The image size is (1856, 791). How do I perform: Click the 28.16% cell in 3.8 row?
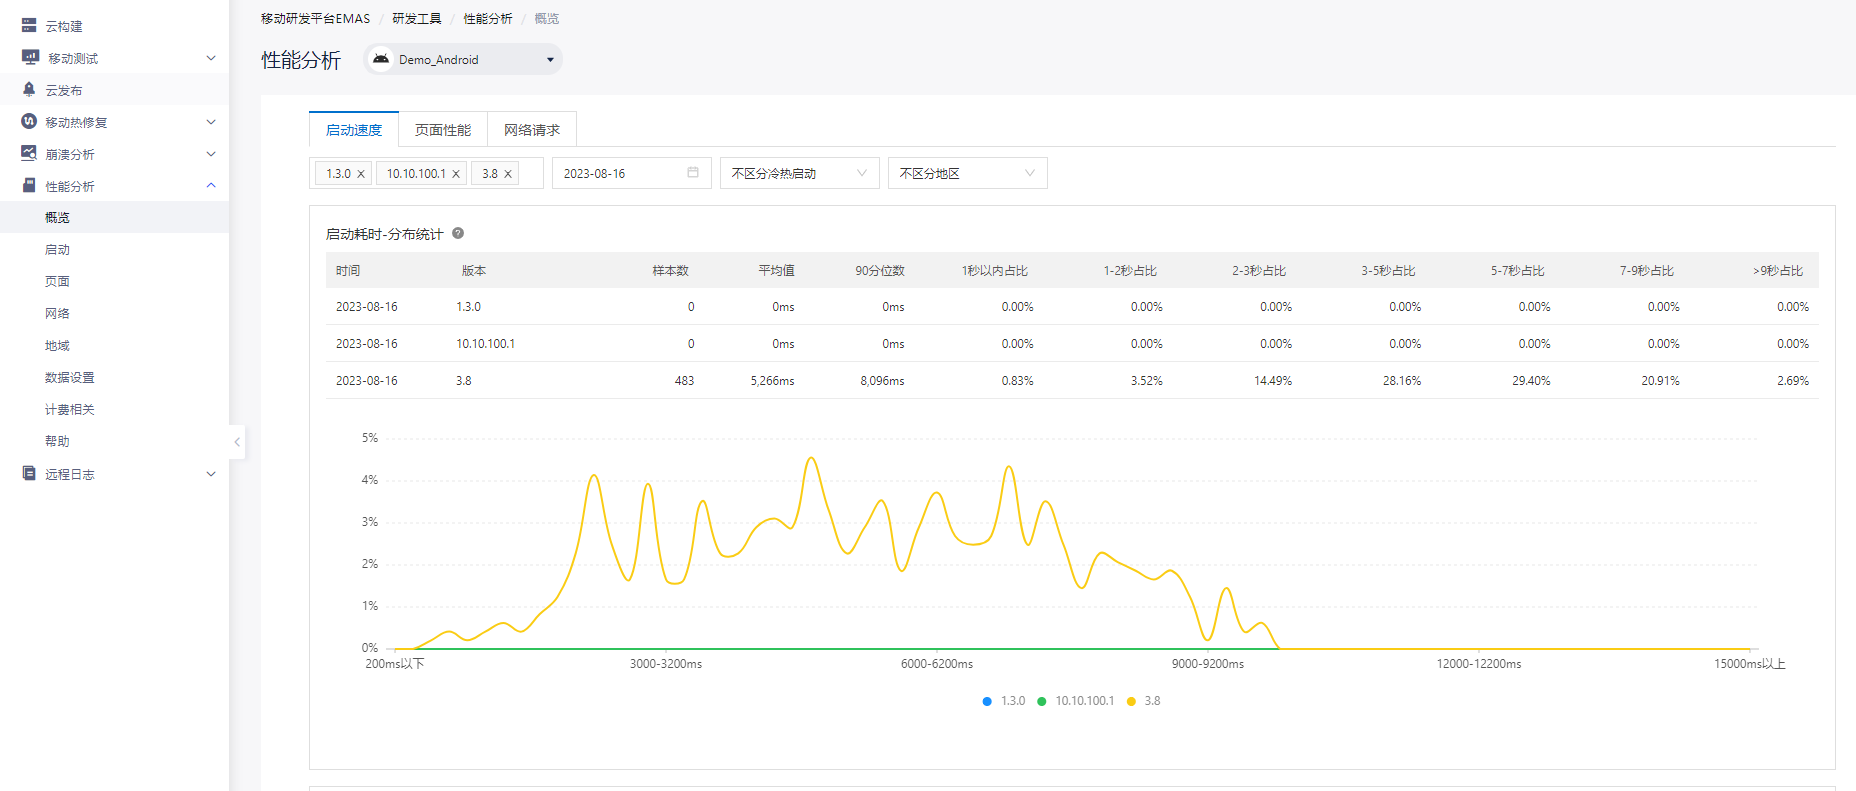coord(1402,381)
